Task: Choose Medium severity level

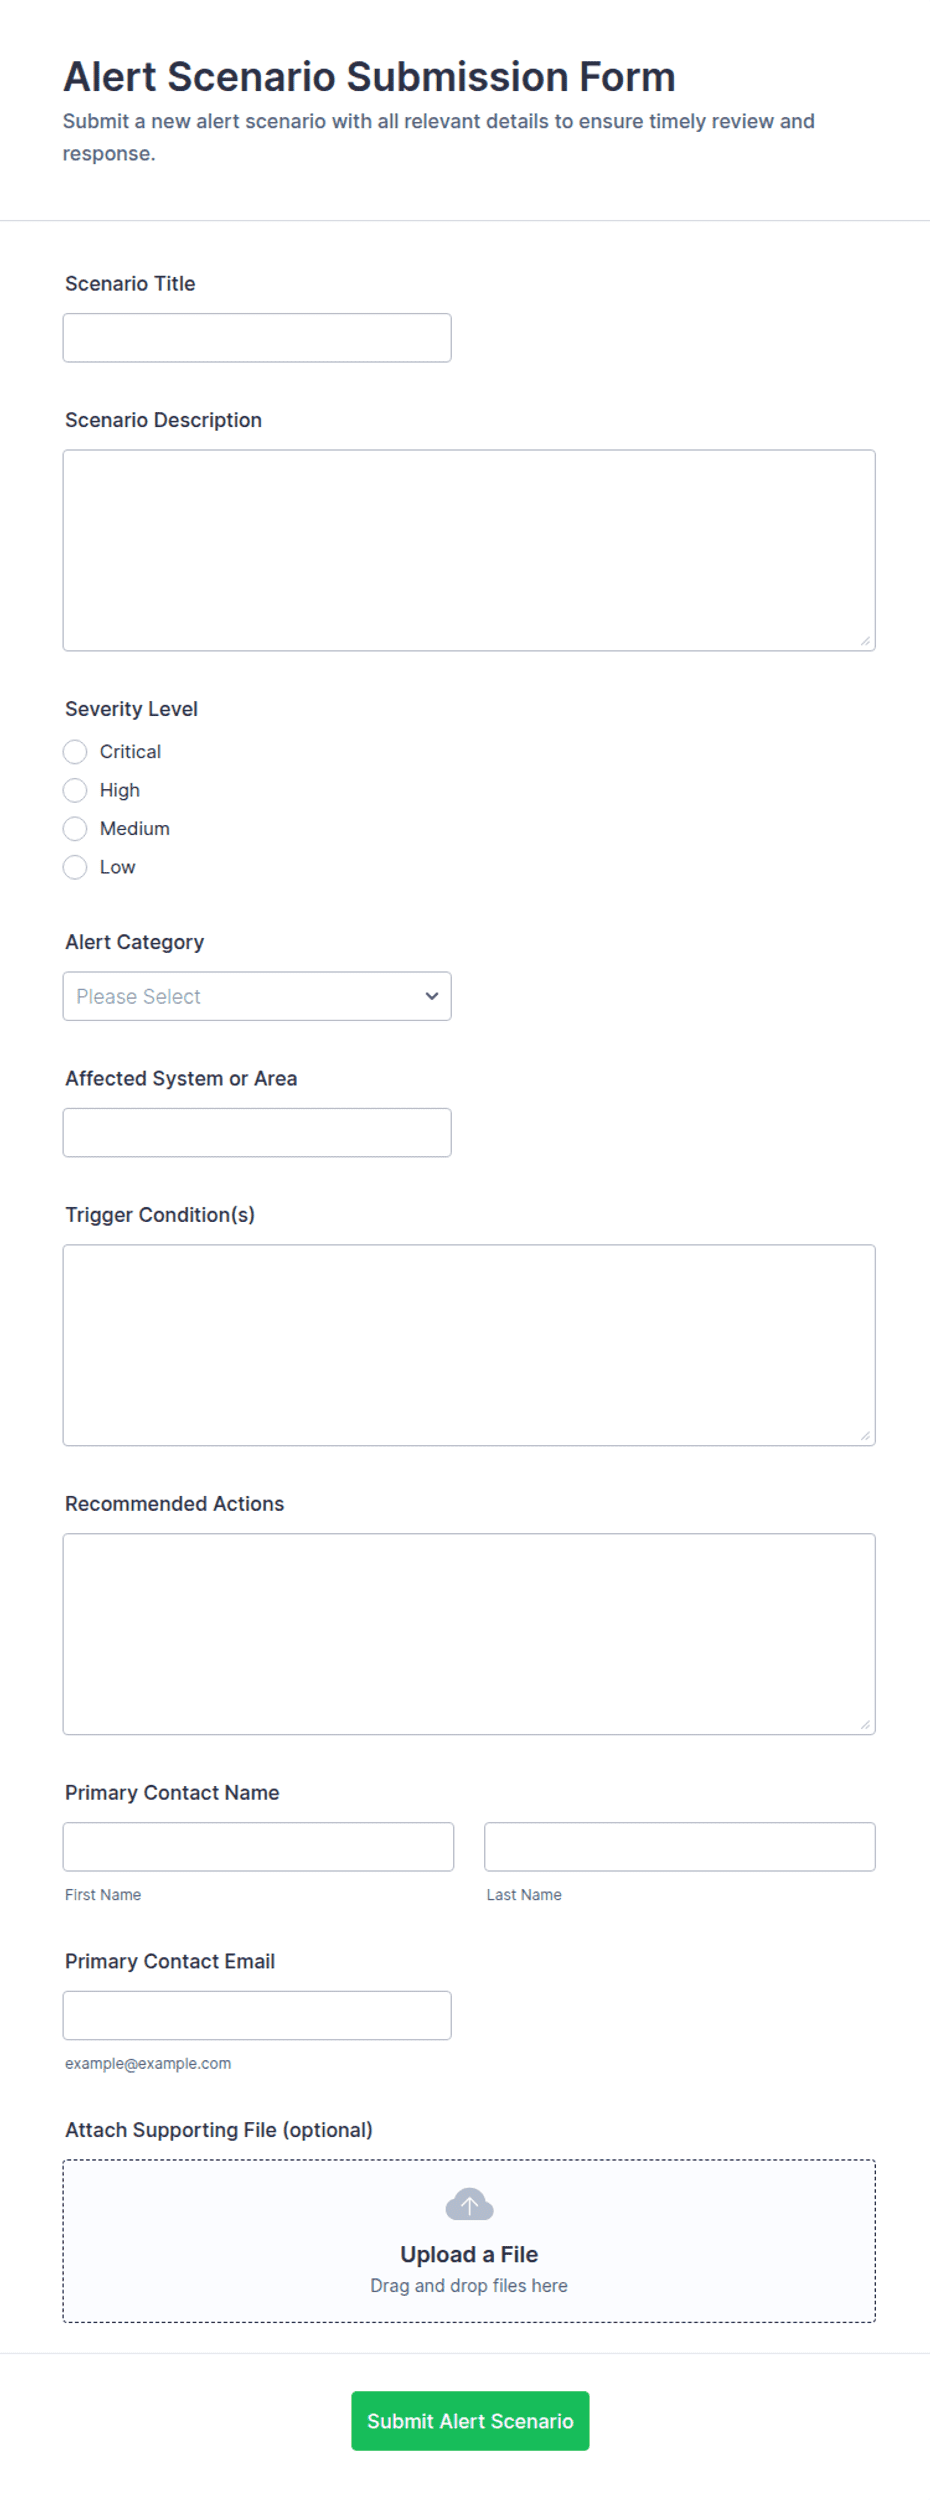Action: tap(75, 829)
